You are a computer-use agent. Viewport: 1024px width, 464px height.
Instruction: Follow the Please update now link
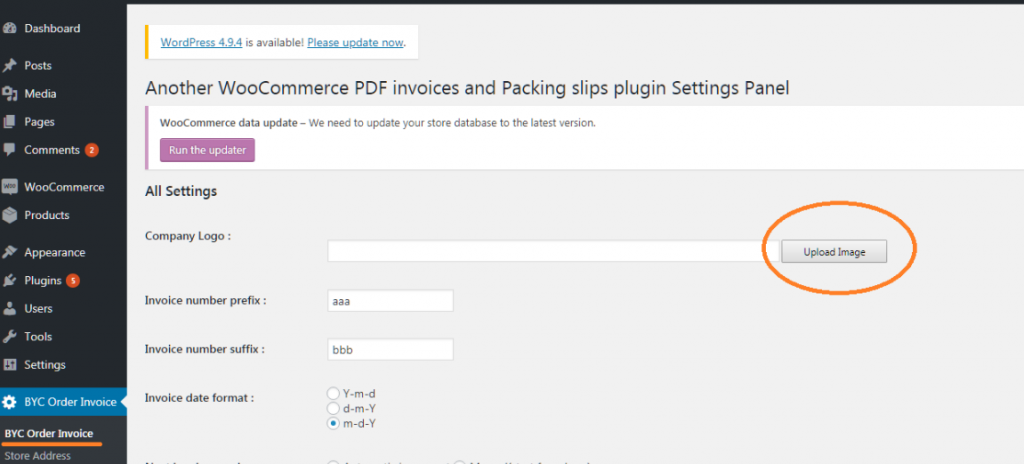click(355, 42)
